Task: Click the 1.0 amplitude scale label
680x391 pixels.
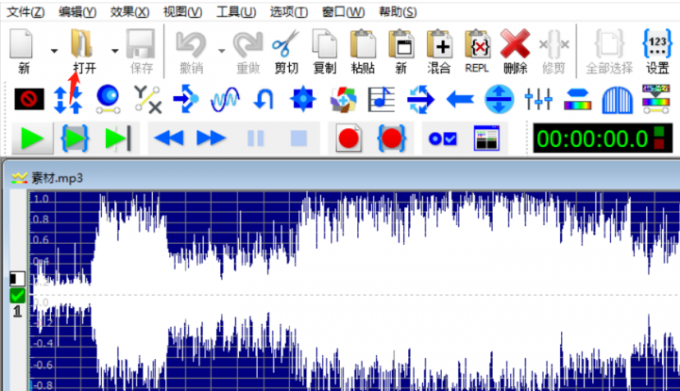Action: (41, 199)
